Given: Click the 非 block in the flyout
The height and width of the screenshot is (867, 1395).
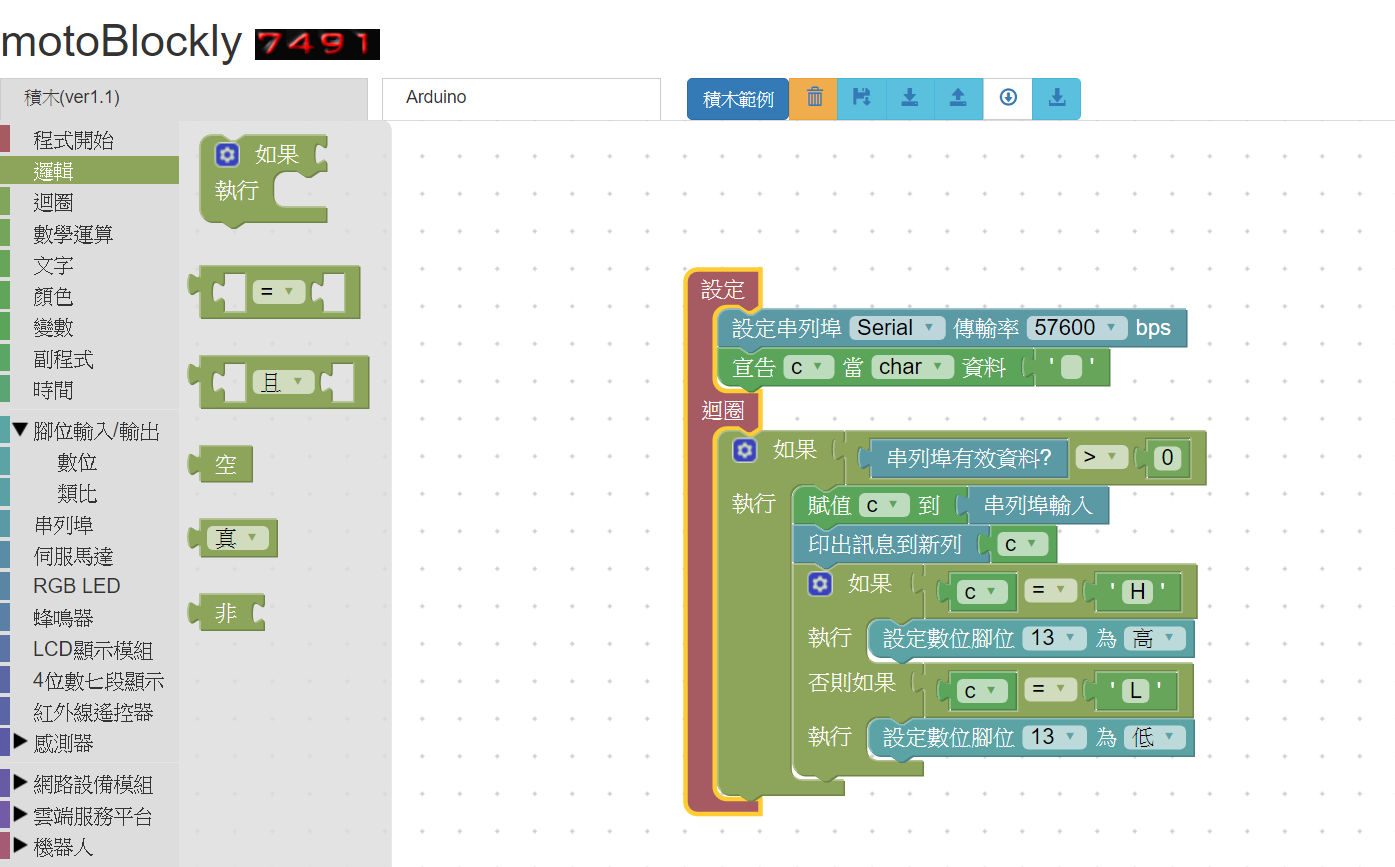Looking at the screenshot, I should tap(227, 612).
